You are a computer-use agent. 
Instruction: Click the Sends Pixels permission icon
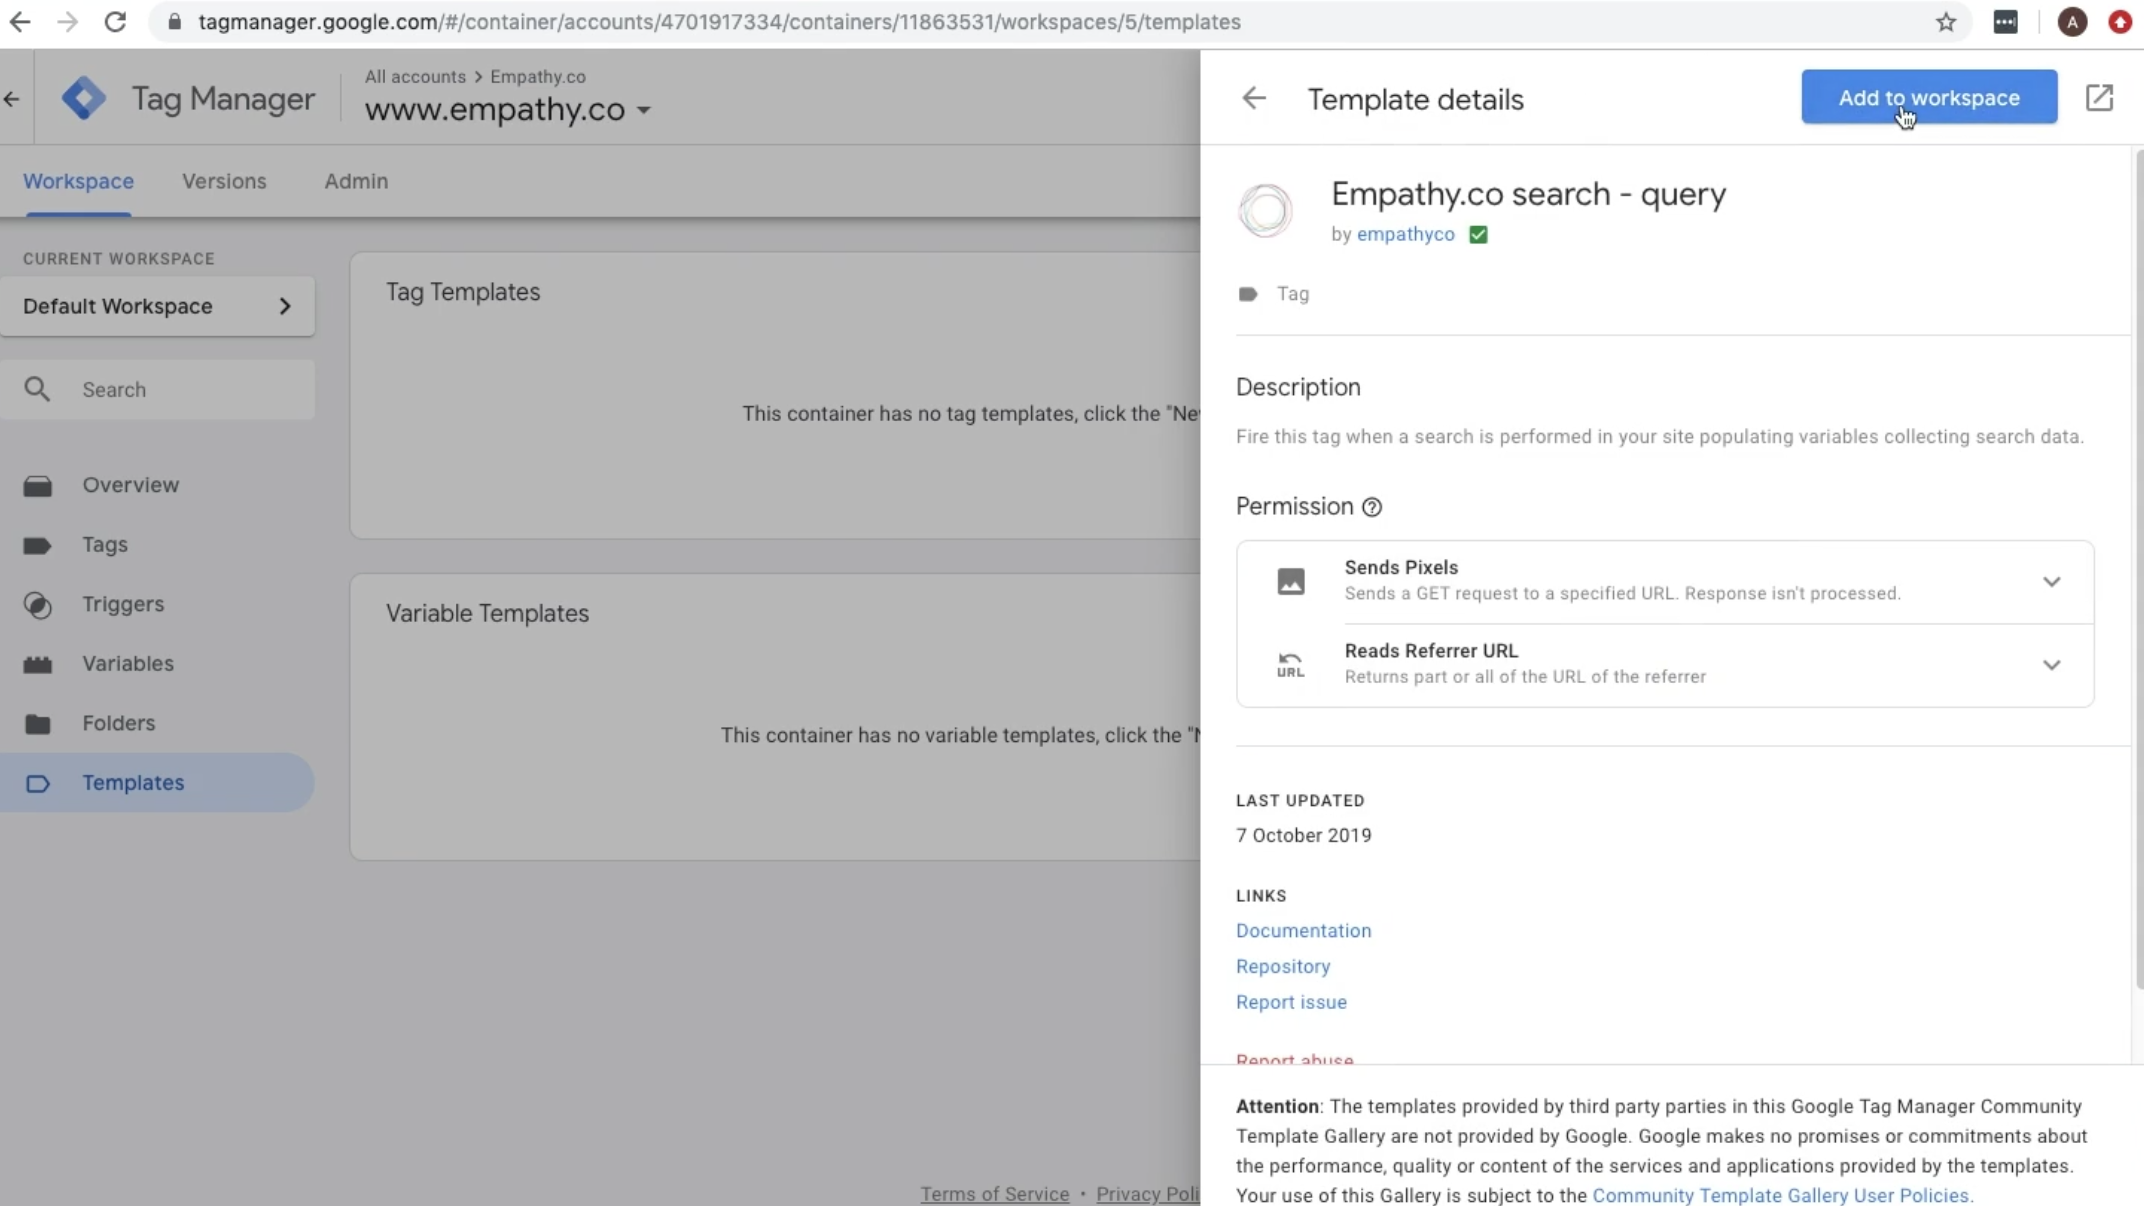point(1291,579)
